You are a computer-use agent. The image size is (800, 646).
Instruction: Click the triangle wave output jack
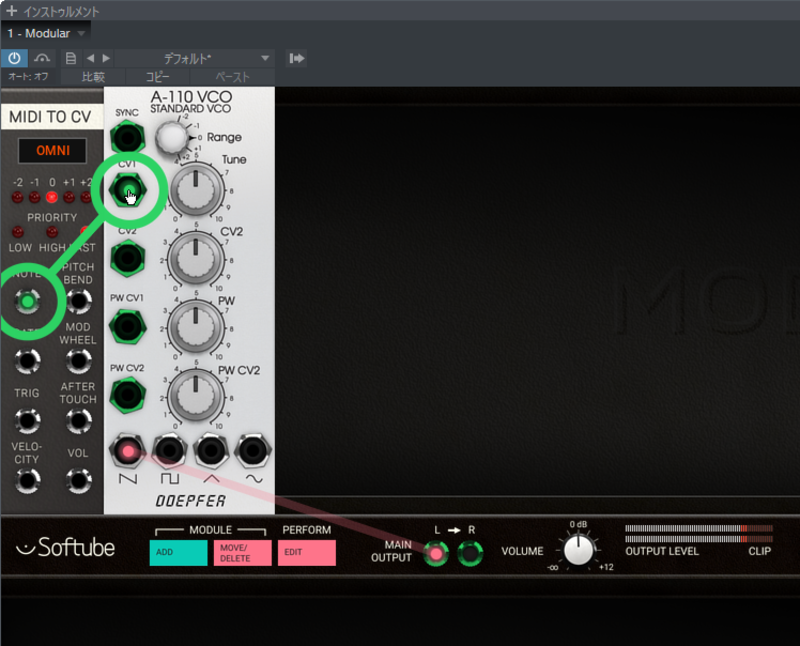pyautogui.click(x=211, y=451)
